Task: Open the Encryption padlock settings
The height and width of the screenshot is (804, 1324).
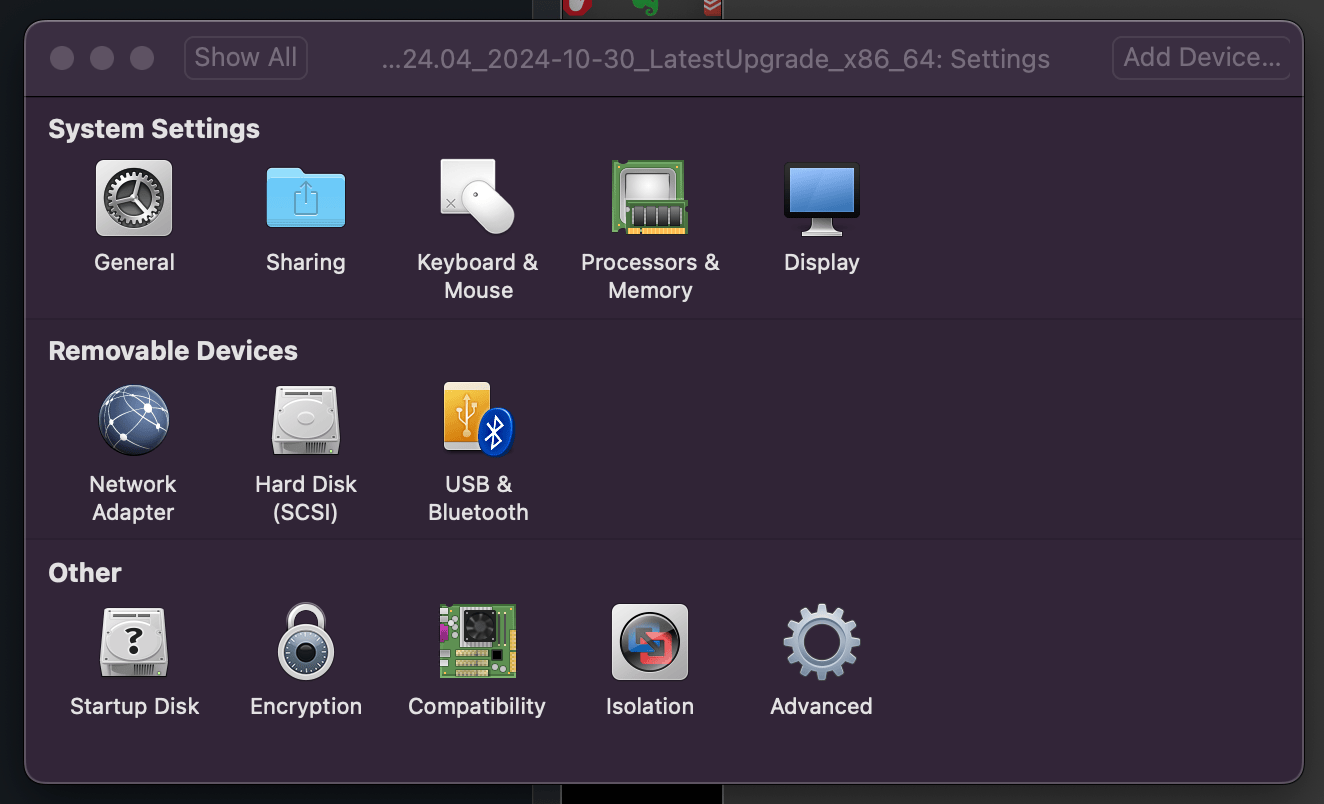Action: 305,642
